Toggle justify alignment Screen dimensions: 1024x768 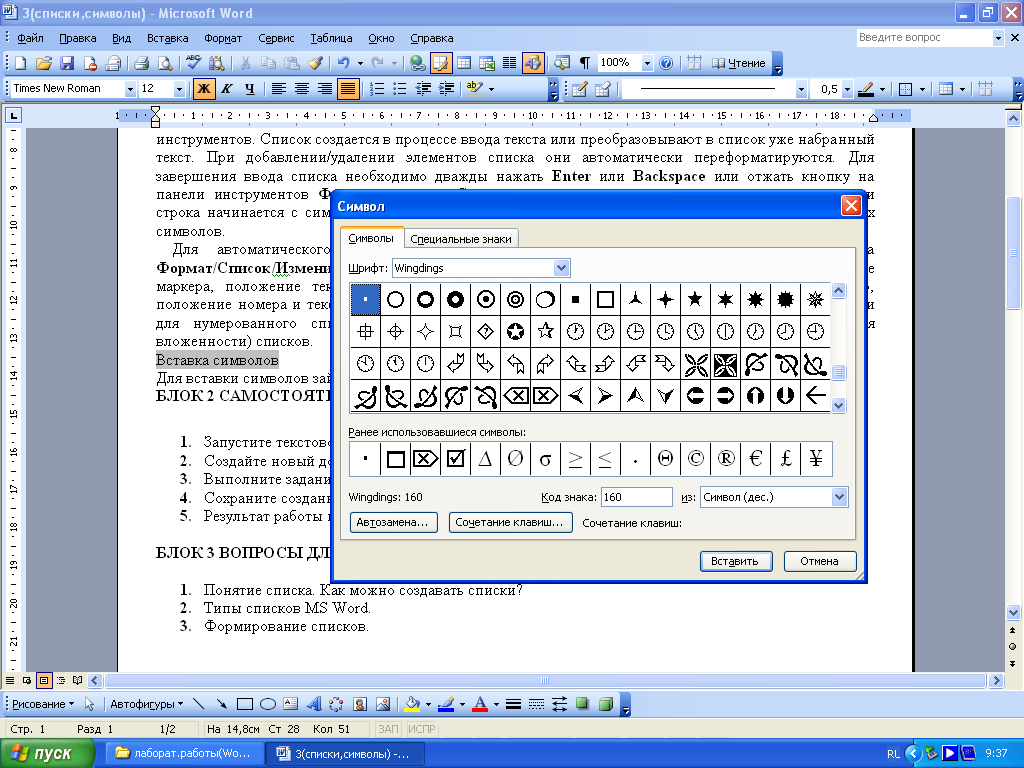348,89
